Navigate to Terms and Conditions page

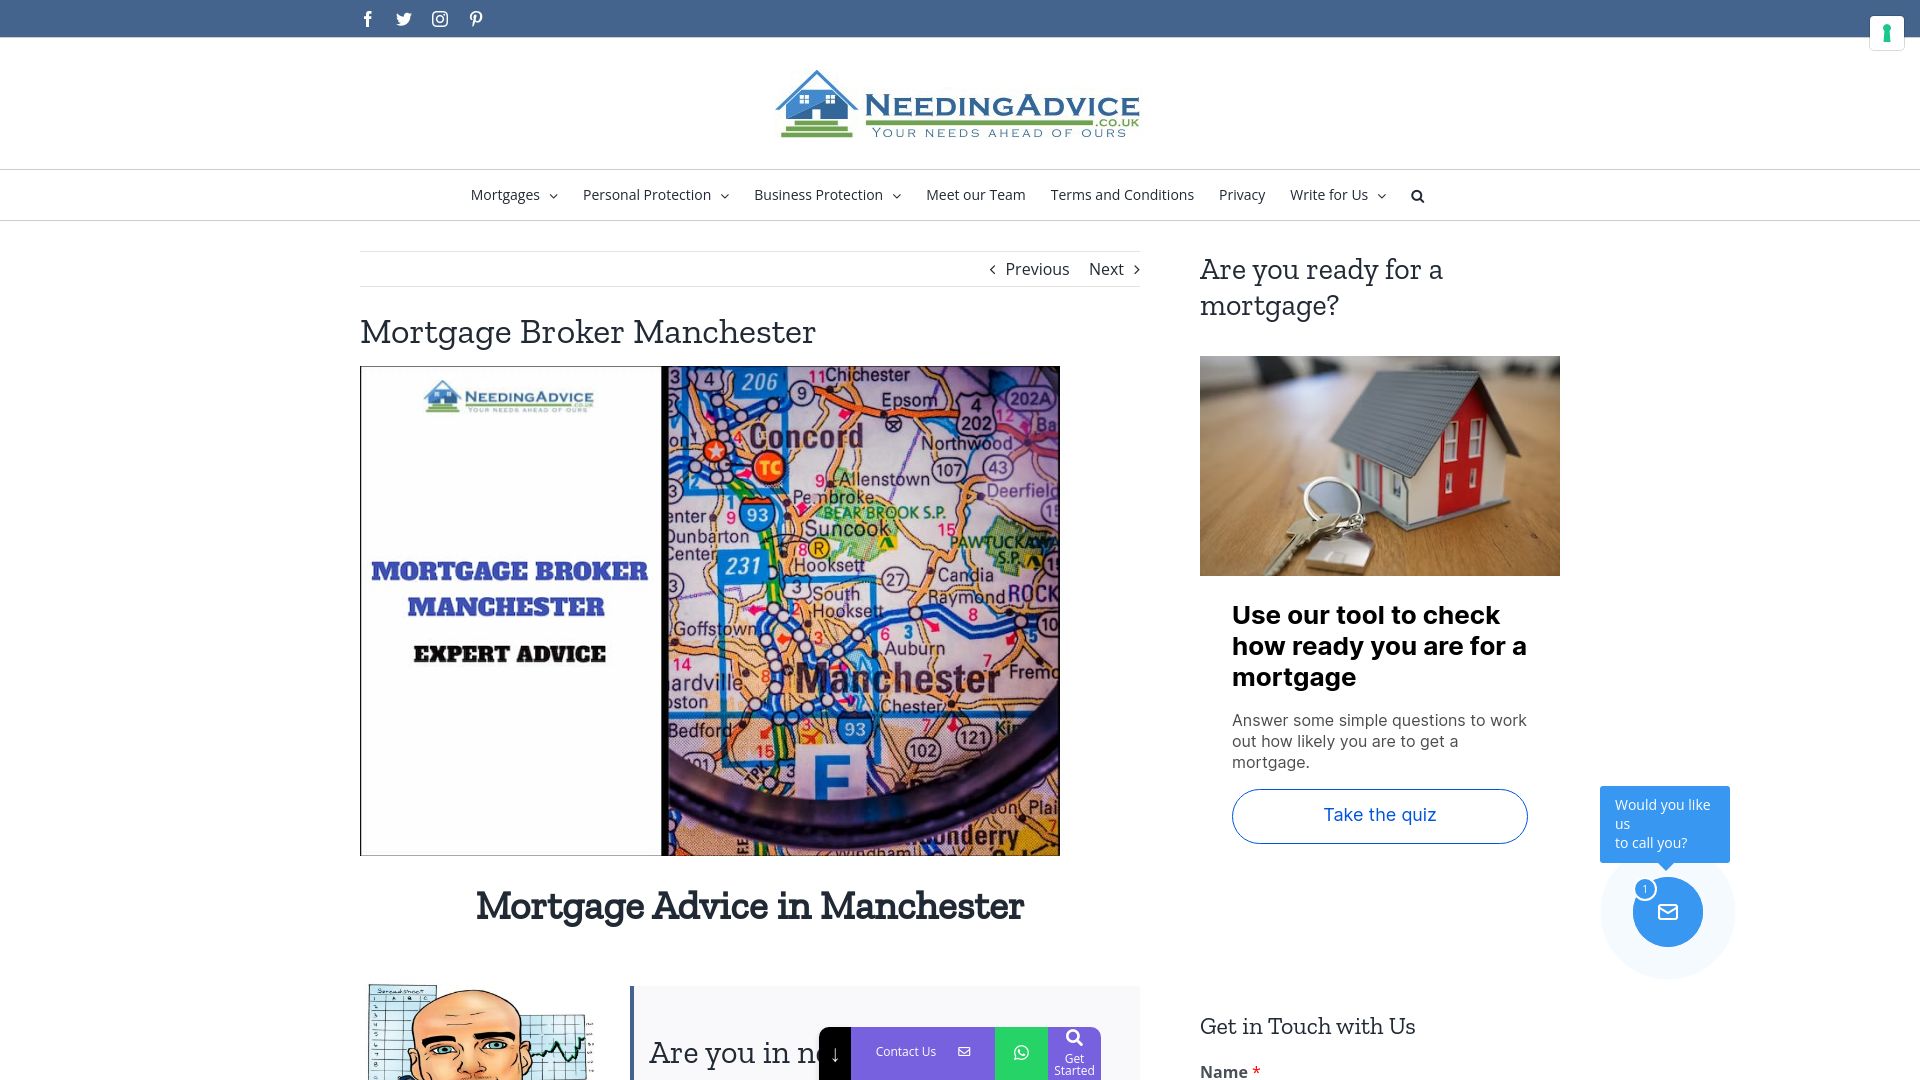[x=1122, y=195]
